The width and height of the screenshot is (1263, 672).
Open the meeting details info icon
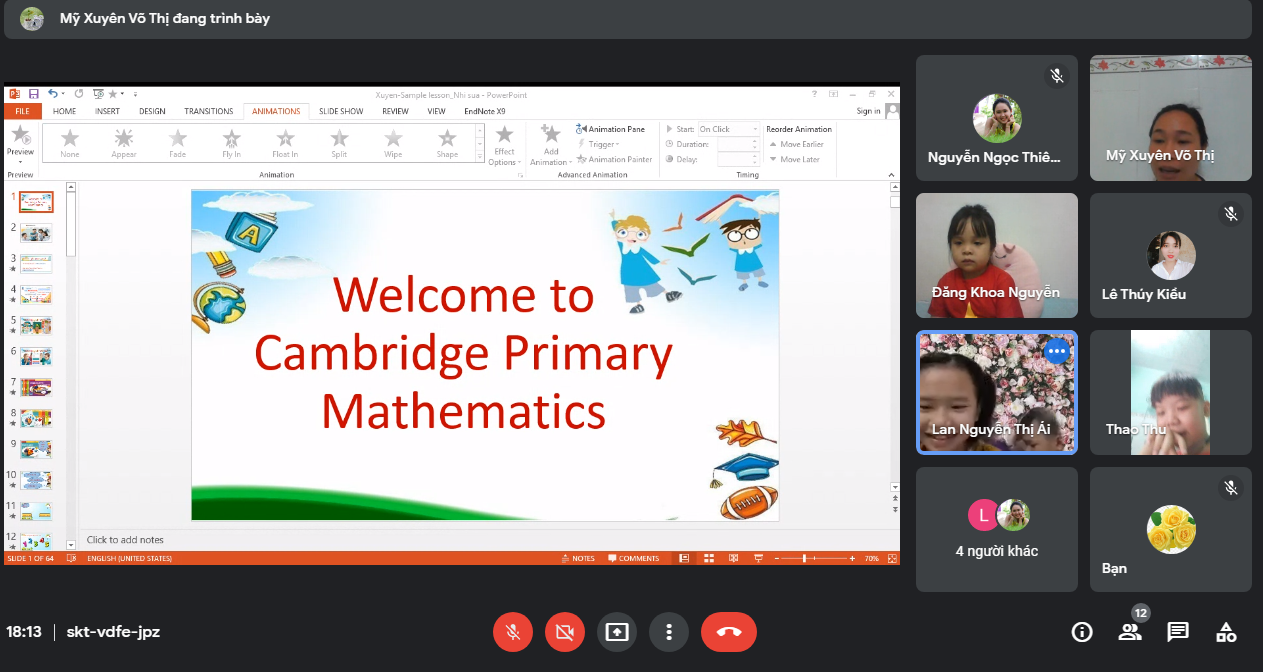1081,632
